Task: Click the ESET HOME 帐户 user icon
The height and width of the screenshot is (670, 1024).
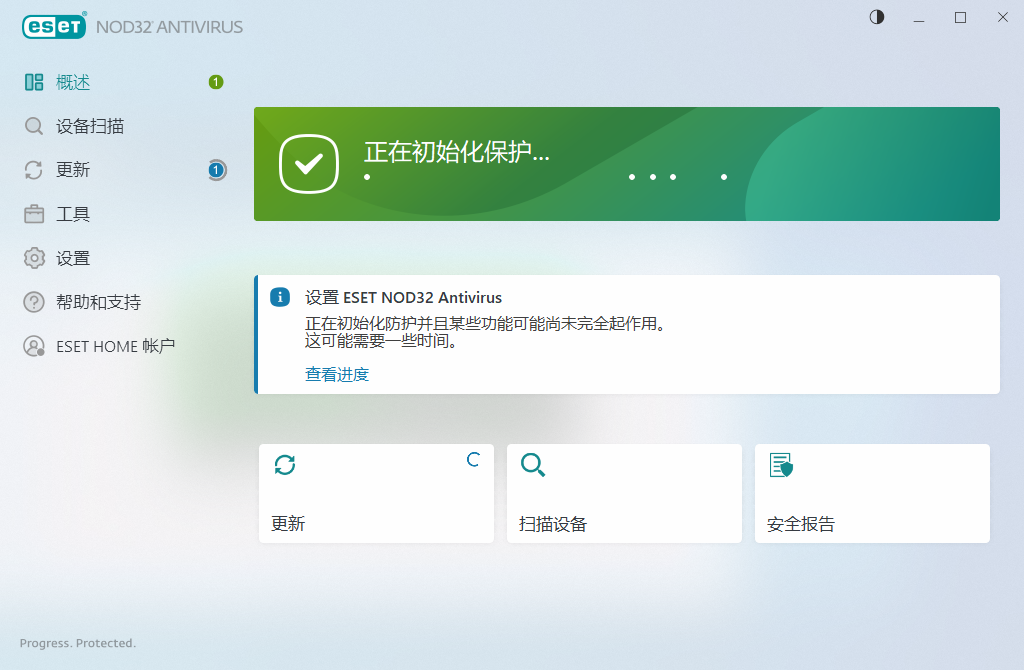Action: pyautogui.click(x=34, y=346)
